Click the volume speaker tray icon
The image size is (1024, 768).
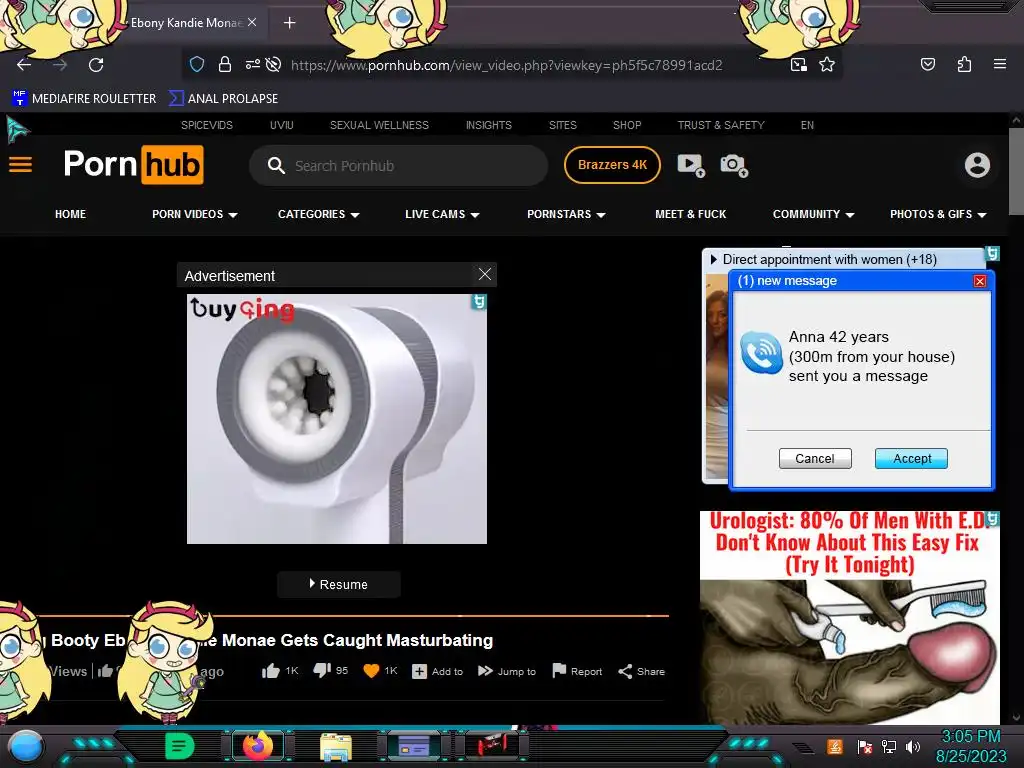click(913, 746)
